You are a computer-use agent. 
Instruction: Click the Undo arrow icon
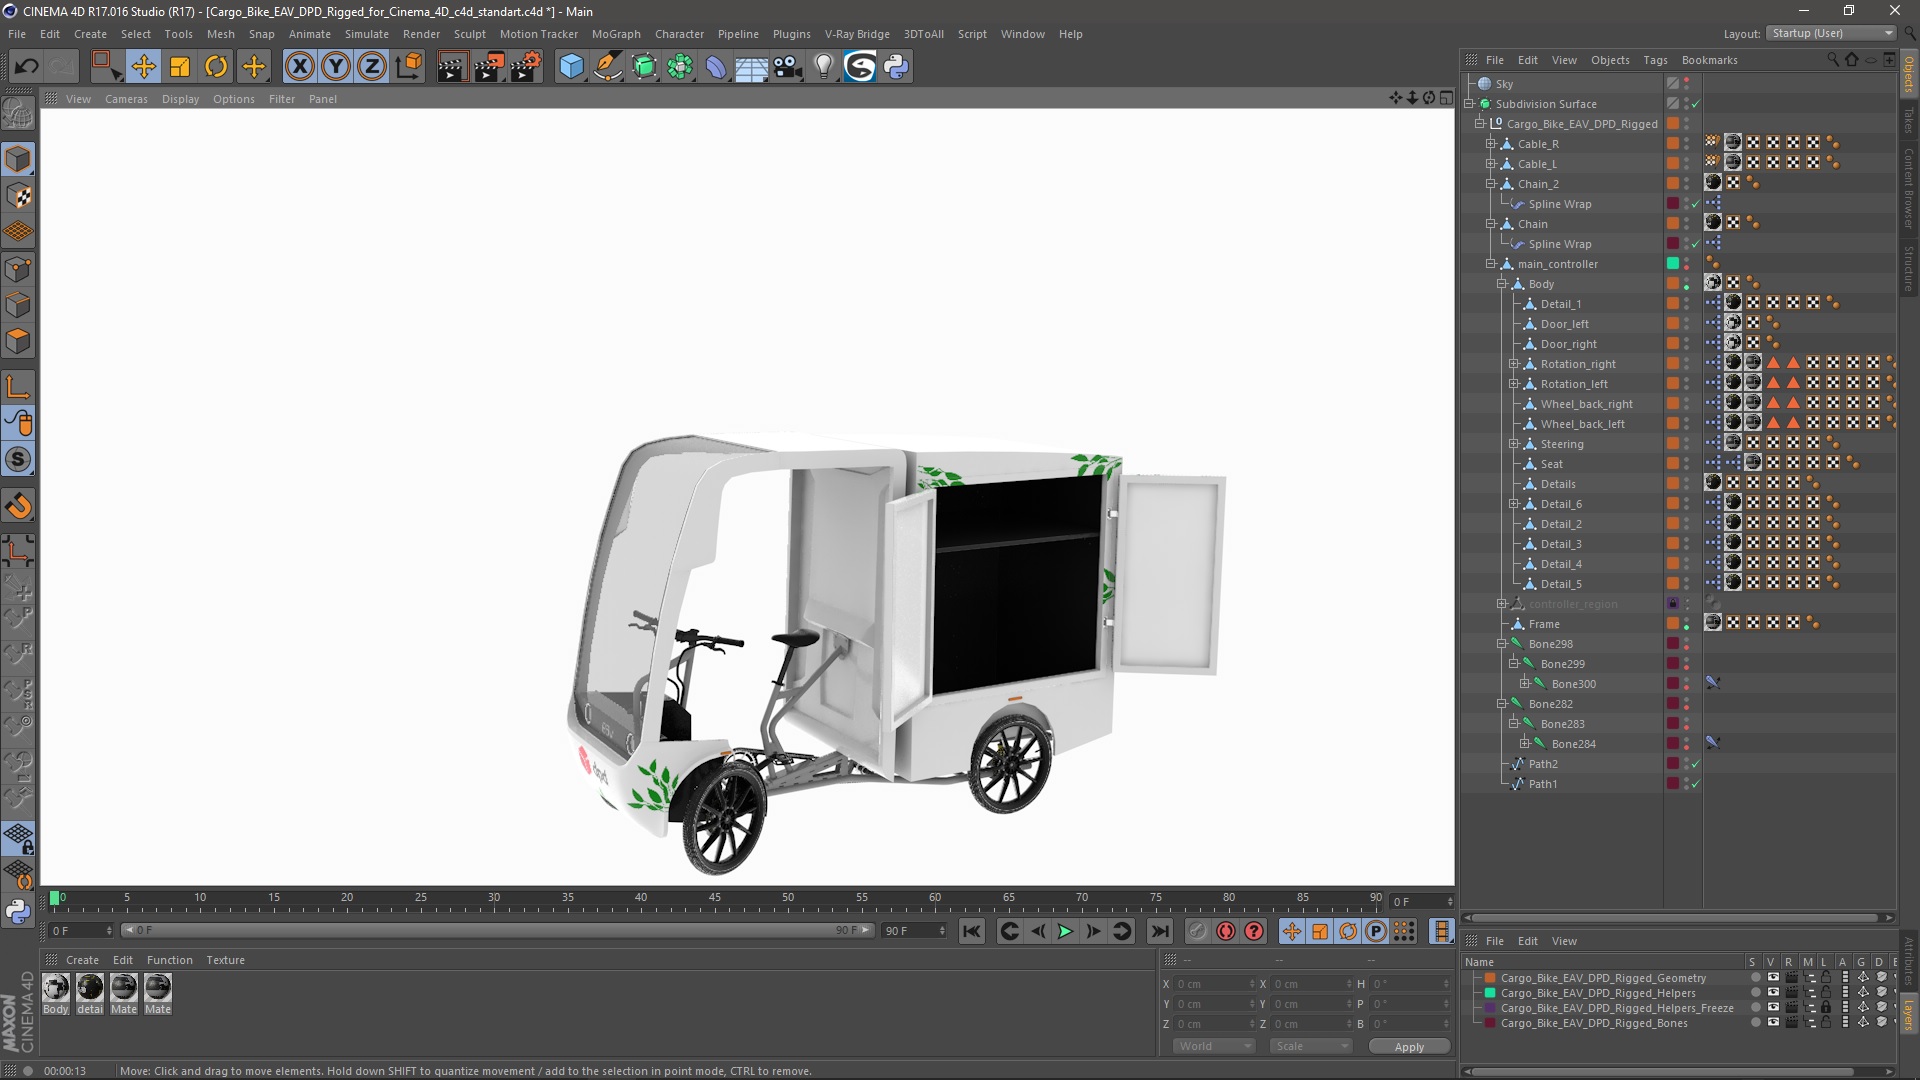tap(27, 67)
